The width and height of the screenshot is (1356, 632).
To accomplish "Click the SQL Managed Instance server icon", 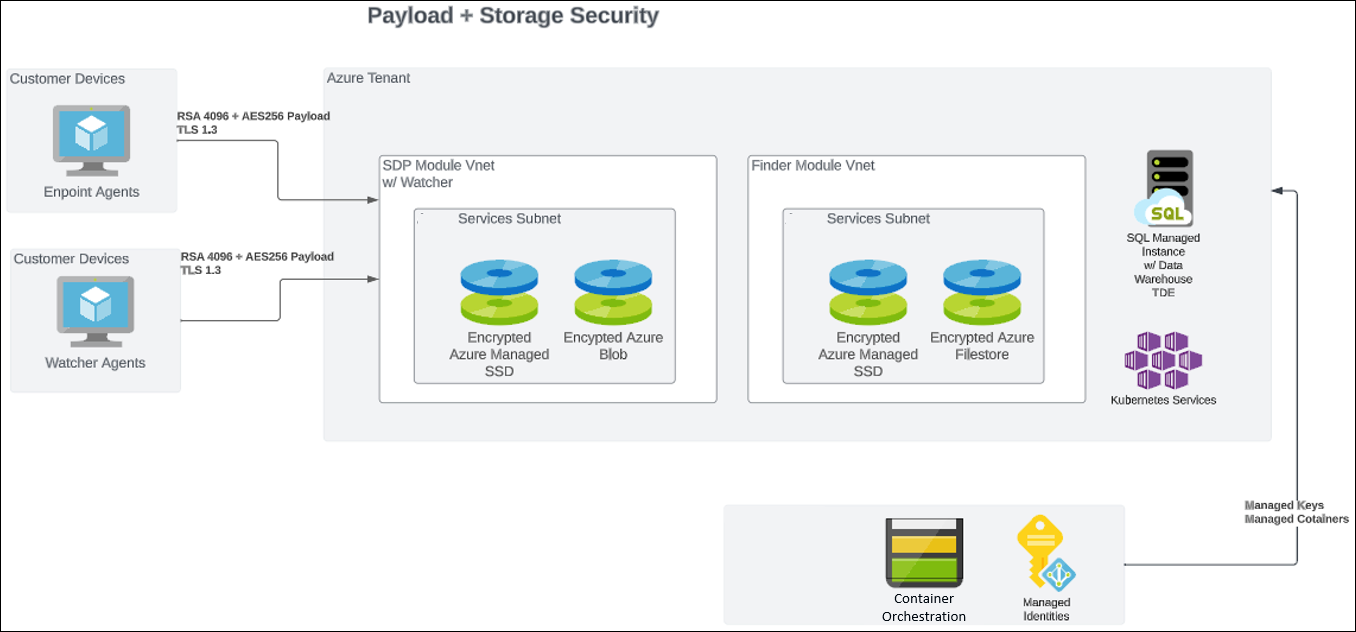I will click(x=1166, y=188).
